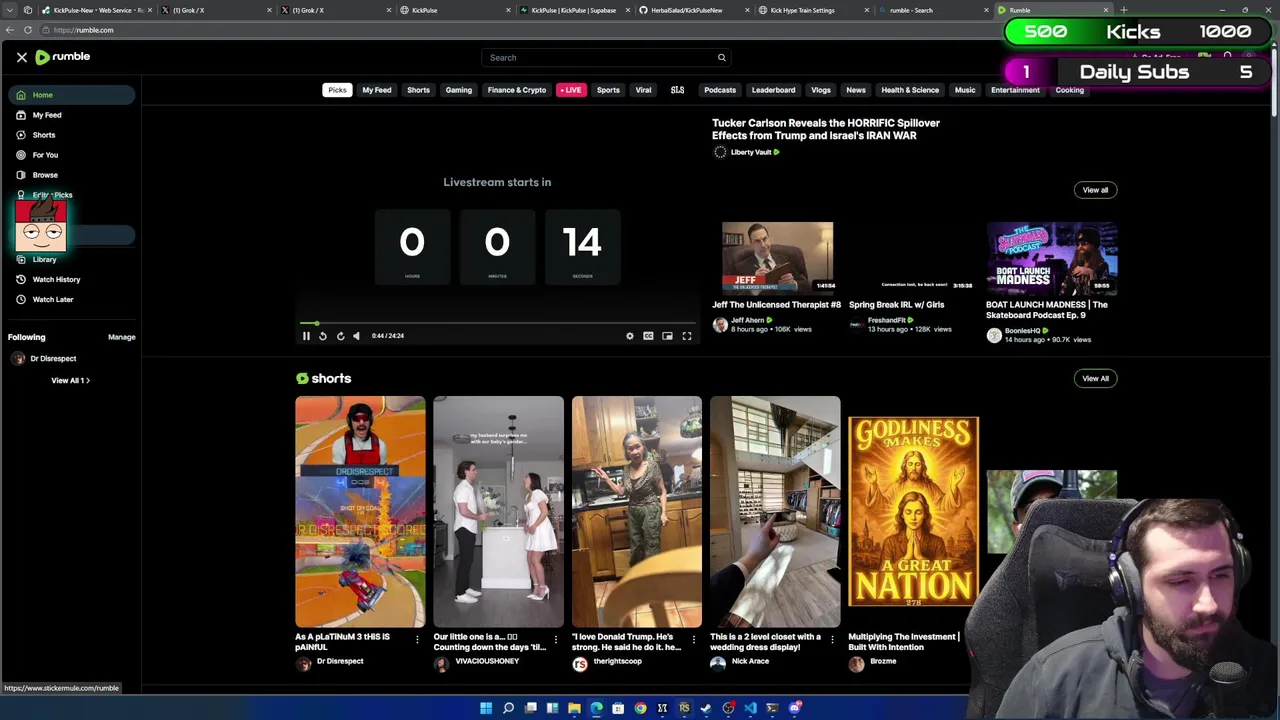Toggle fullscreen on the video player
Viewport: 1280px width, 720px height.
coord(687,336)
